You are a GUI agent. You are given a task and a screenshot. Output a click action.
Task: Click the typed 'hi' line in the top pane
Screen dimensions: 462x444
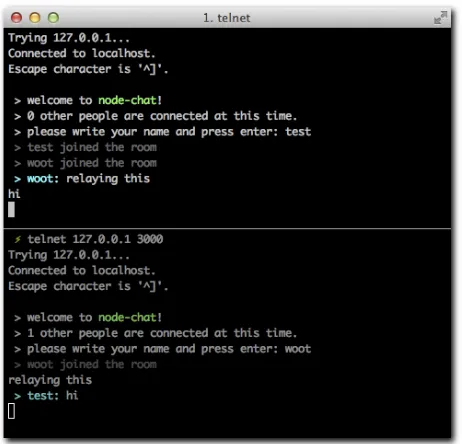click(14, 194)
